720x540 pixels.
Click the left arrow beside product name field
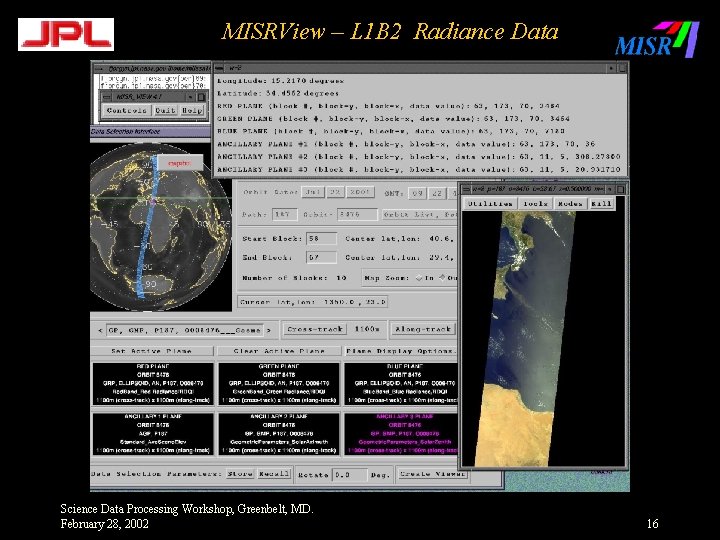click(x=100, y=330)
